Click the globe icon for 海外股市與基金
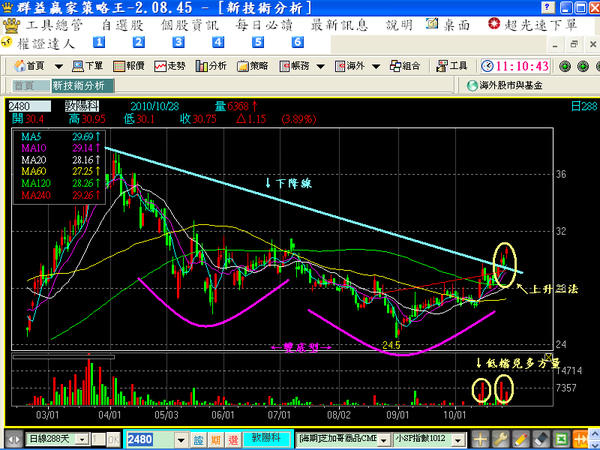 pyautogui.click(x=472, y=85)
